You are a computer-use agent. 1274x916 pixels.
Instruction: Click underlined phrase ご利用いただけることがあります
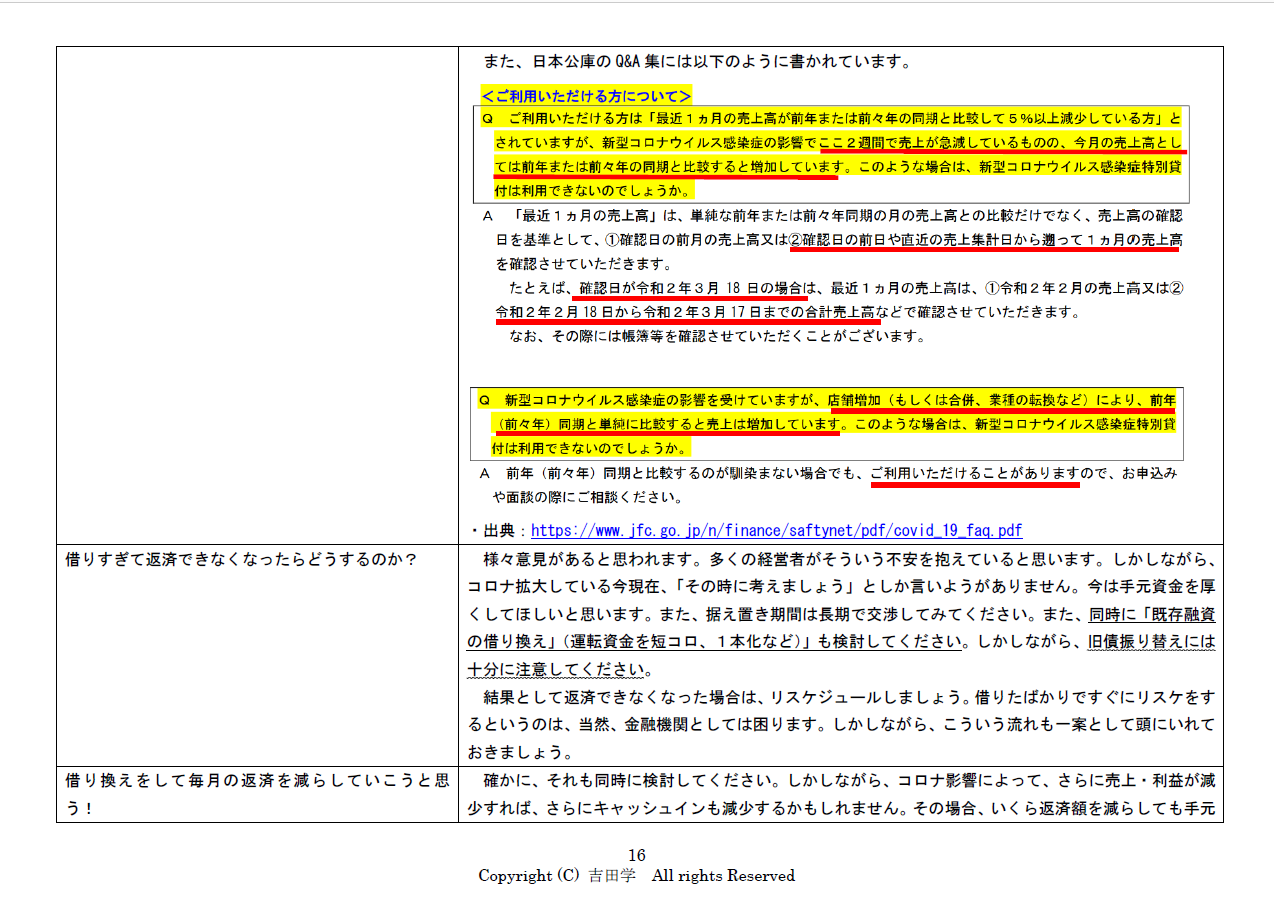tap(975, 473)
